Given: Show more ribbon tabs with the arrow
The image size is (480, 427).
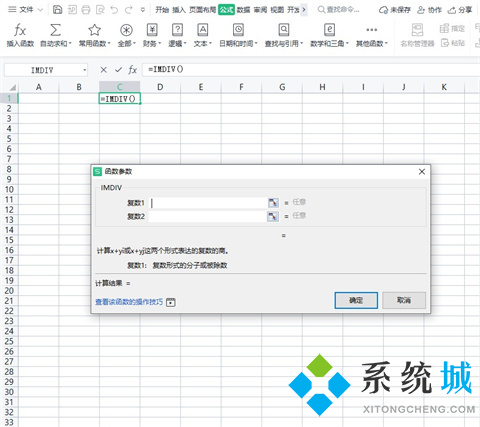Looking at the screenshot, I should click(x=304, y=10).
